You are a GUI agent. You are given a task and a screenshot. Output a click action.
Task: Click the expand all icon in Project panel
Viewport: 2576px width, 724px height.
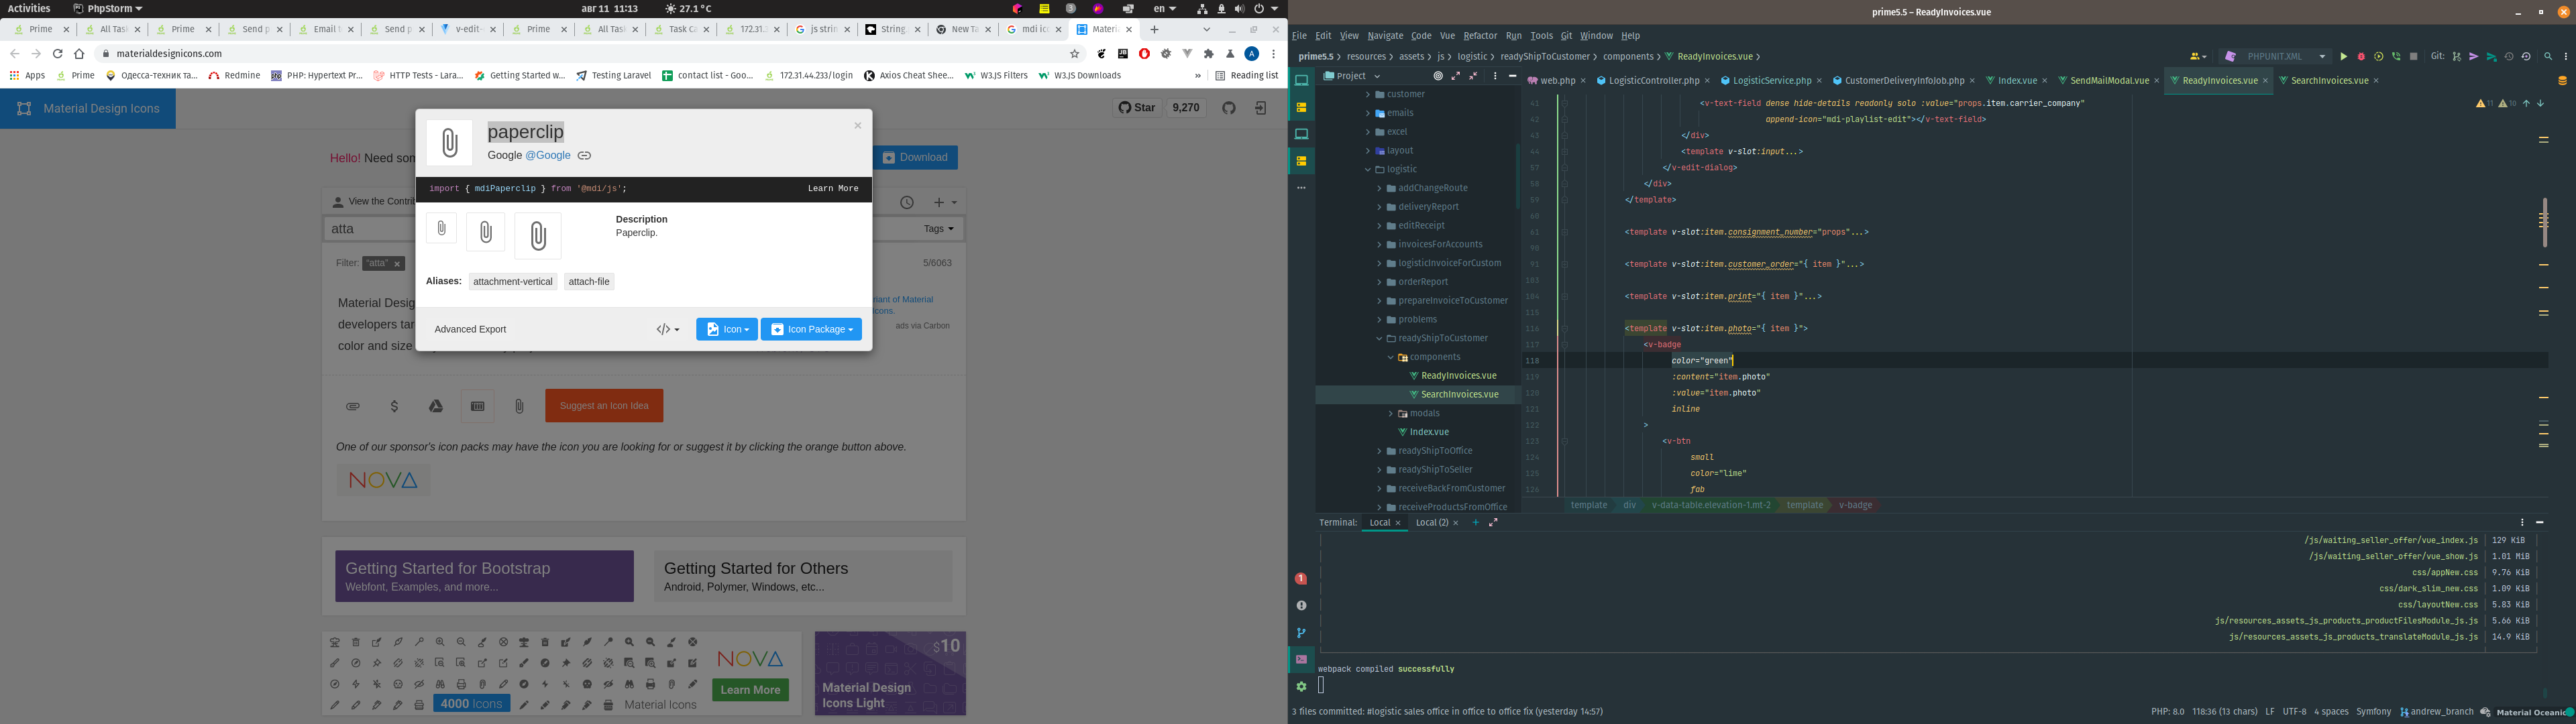point(1455,76)
